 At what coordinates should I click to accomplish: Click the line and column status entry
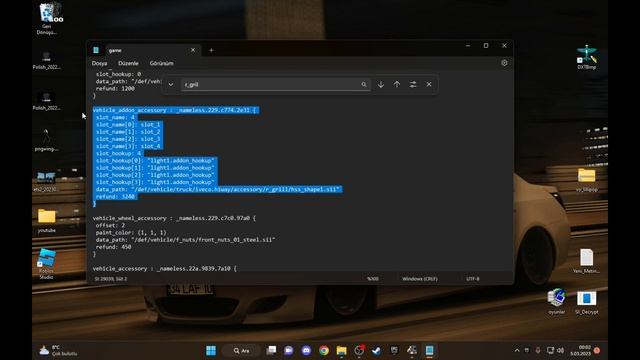111,279
